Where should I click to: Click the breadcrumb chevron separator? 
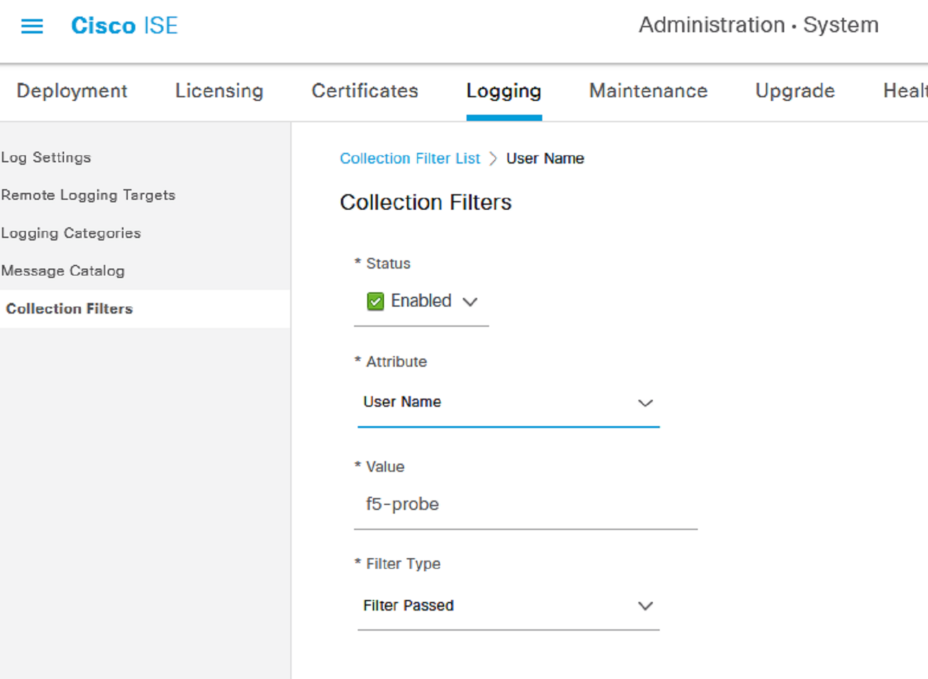coord(493,159)
